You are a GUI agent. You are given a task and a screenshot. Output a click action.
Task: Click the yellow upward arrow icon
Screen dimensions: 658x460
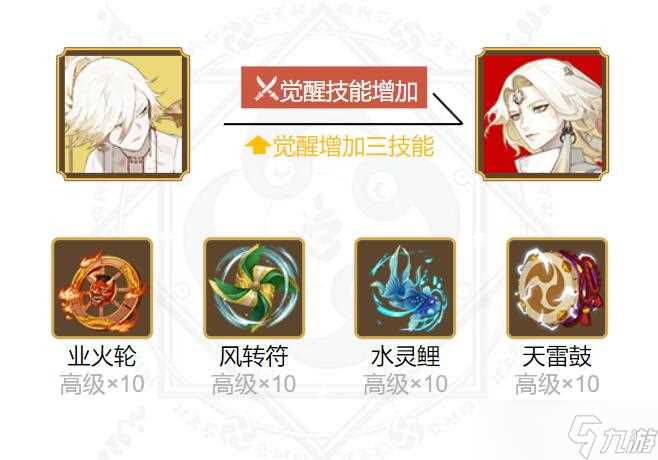257,146
